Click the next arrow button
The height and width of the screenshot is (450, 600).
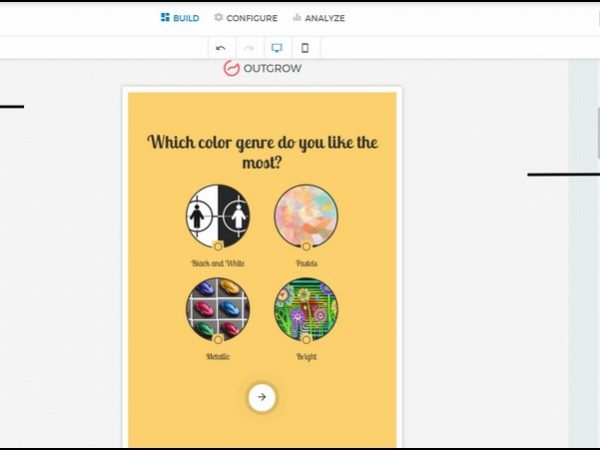262,397
